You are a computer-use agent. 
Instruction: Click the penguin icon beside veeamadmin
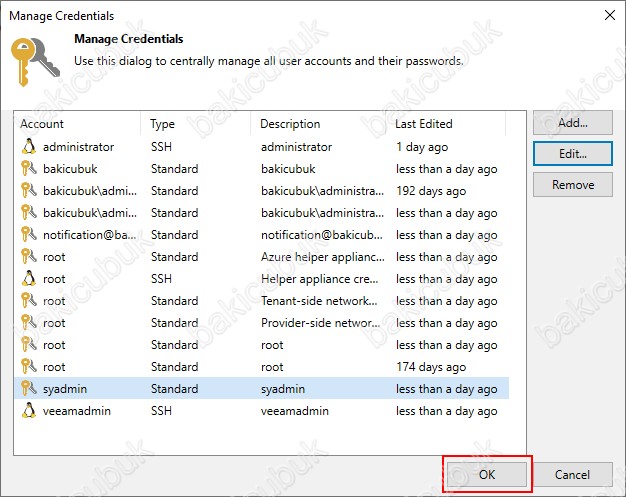pos(29,410)
